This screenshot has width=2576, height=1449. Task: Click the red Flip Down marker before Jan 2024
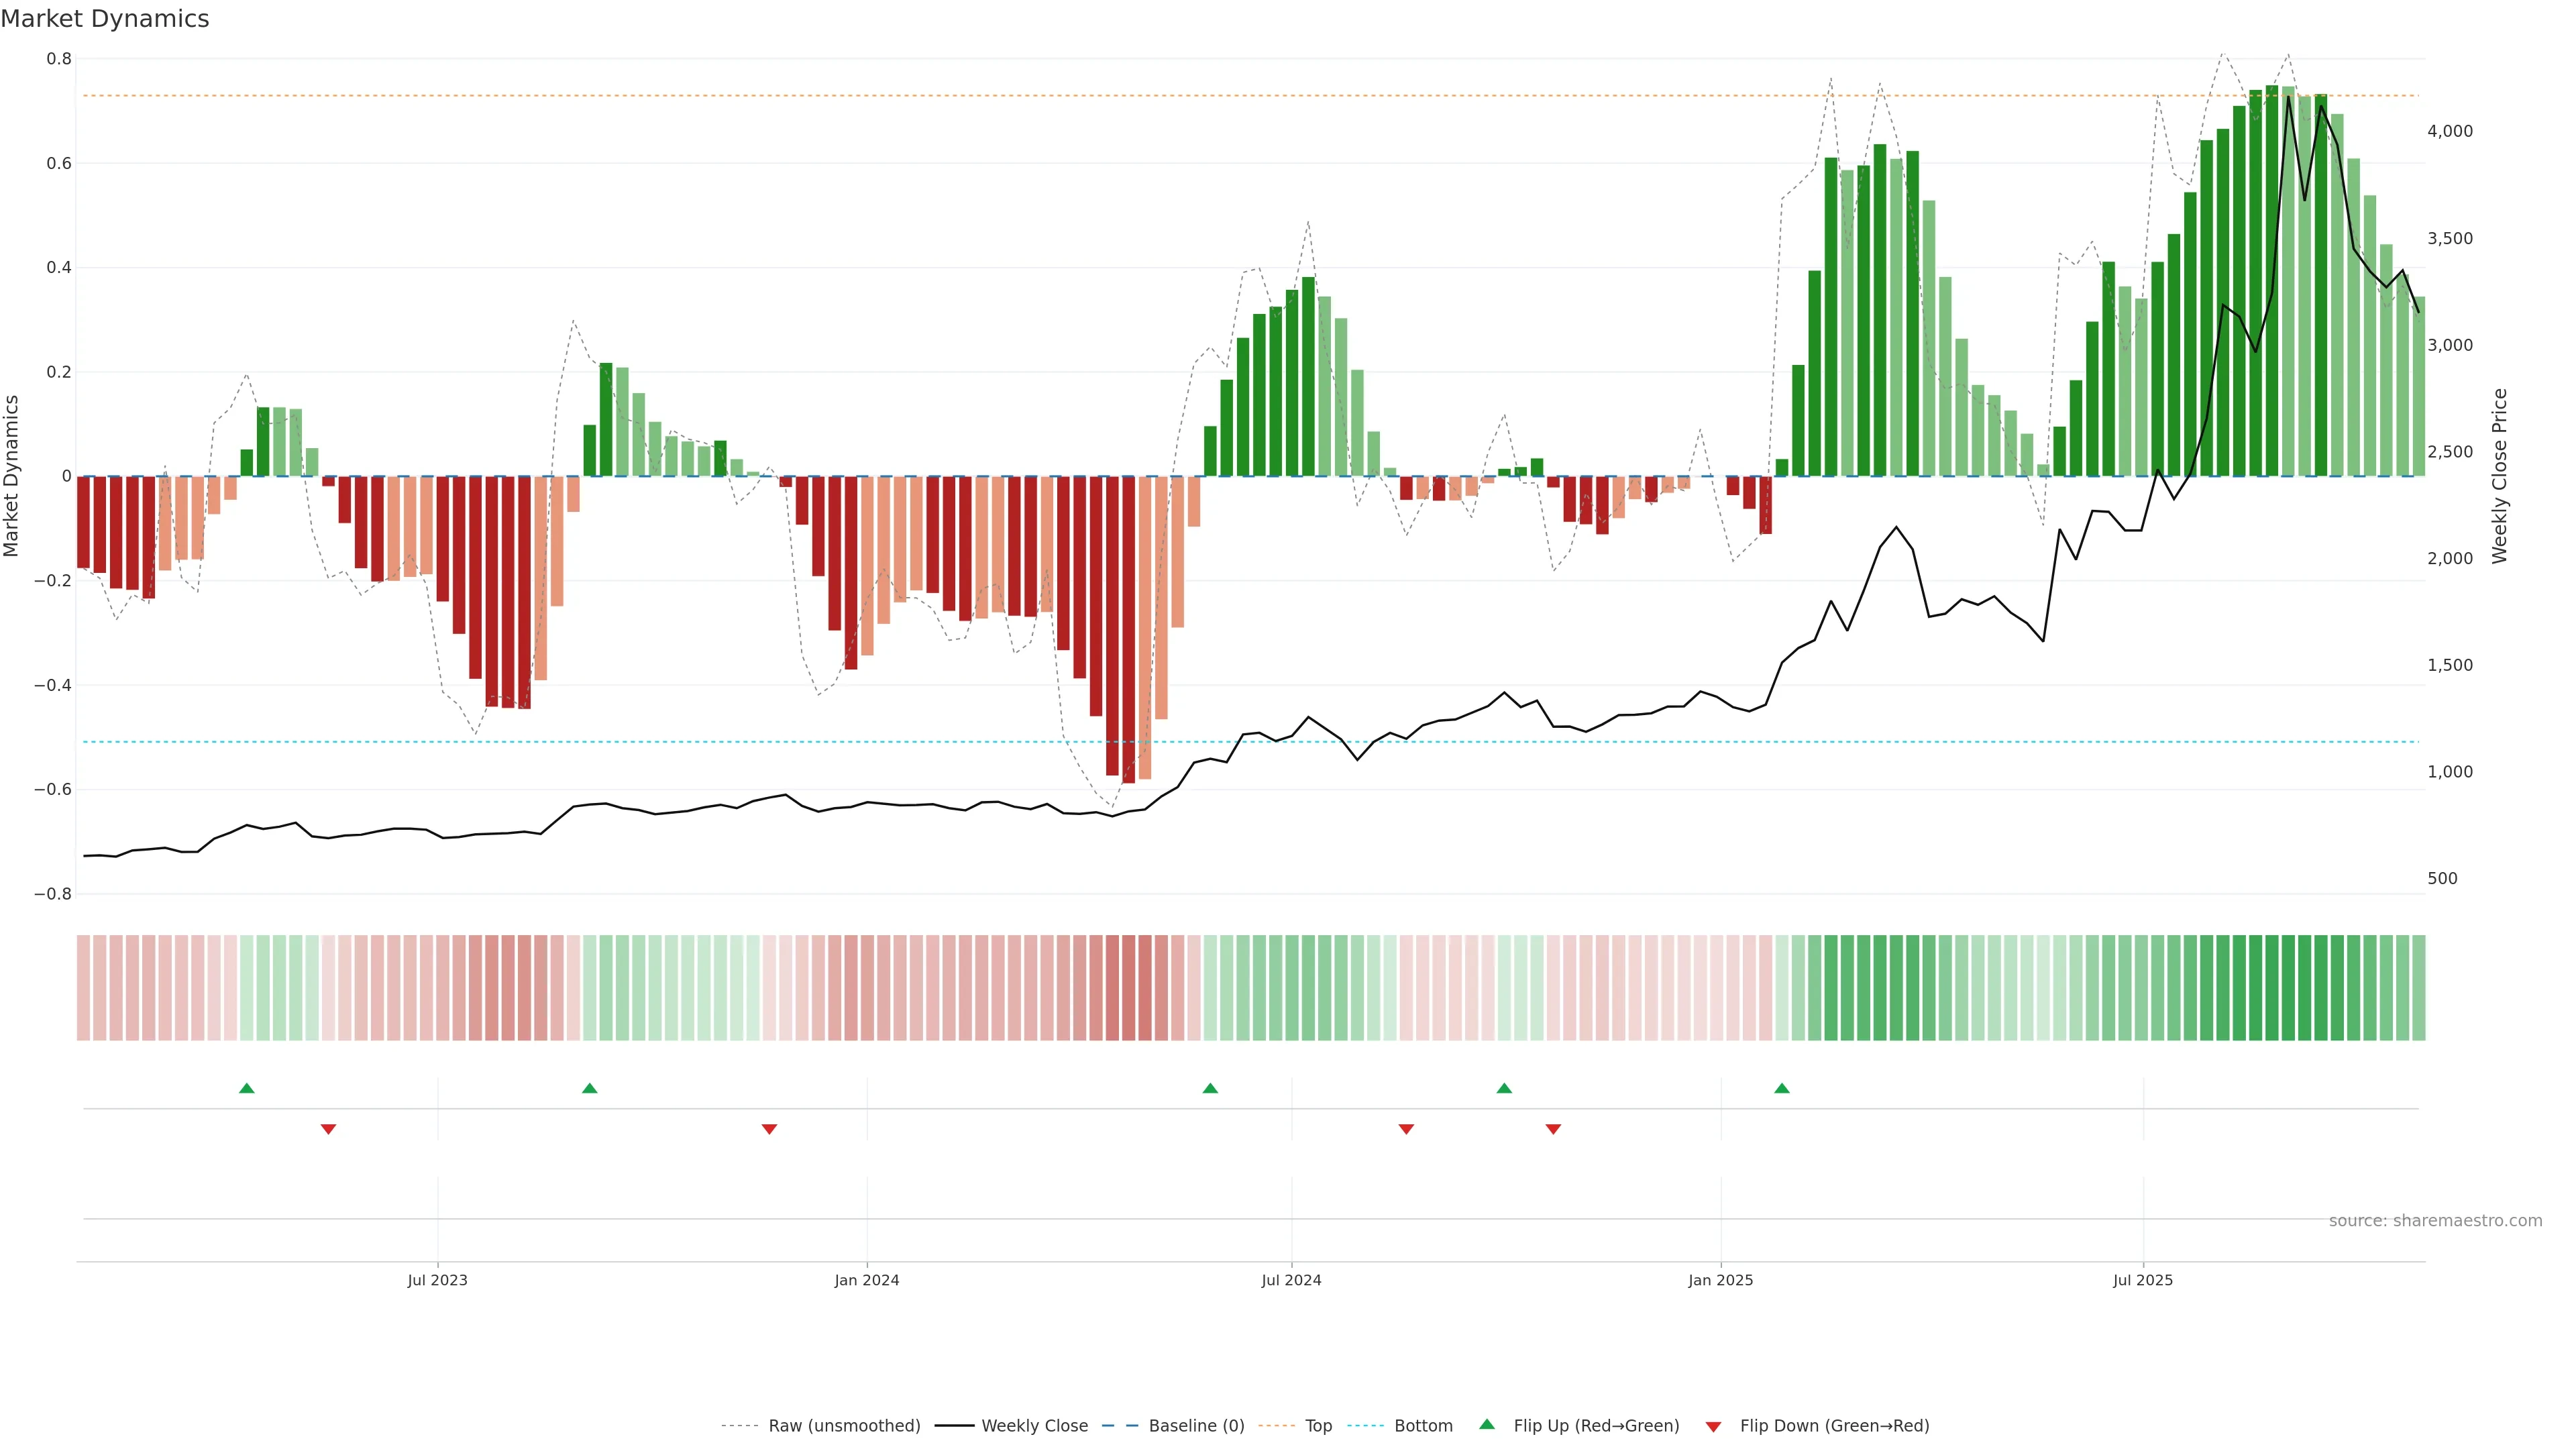pos(769,1129)
